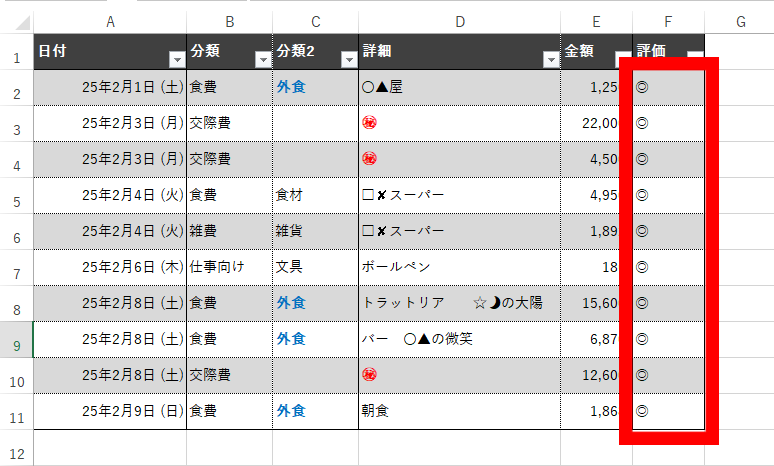
Task: Click the red ㊙ symbol in row 3
Action: (x=369, y=123)
